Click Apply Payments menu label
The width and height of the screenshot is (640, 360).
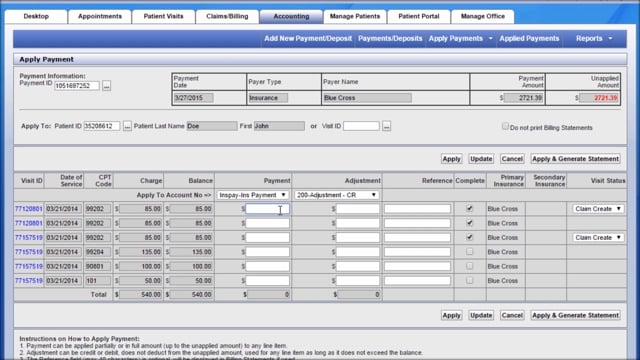456,38
